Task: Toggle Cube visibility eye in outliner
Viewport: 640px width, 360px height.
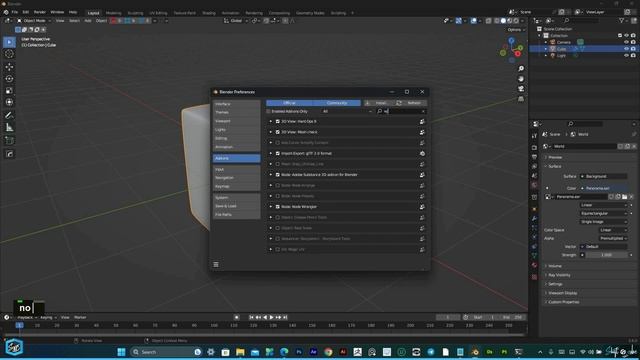Action: click(x=626, y=49)
